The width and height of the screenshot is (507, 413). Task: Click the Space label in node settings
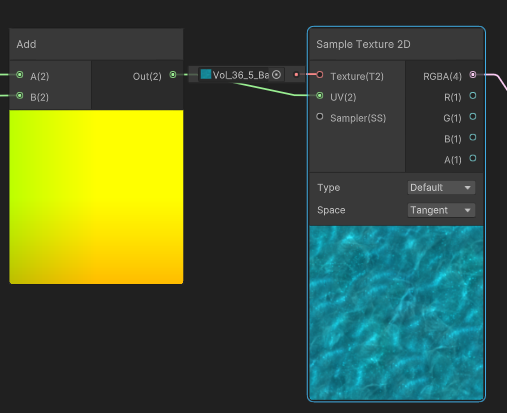pyautogui.click(x=331, y=210)
